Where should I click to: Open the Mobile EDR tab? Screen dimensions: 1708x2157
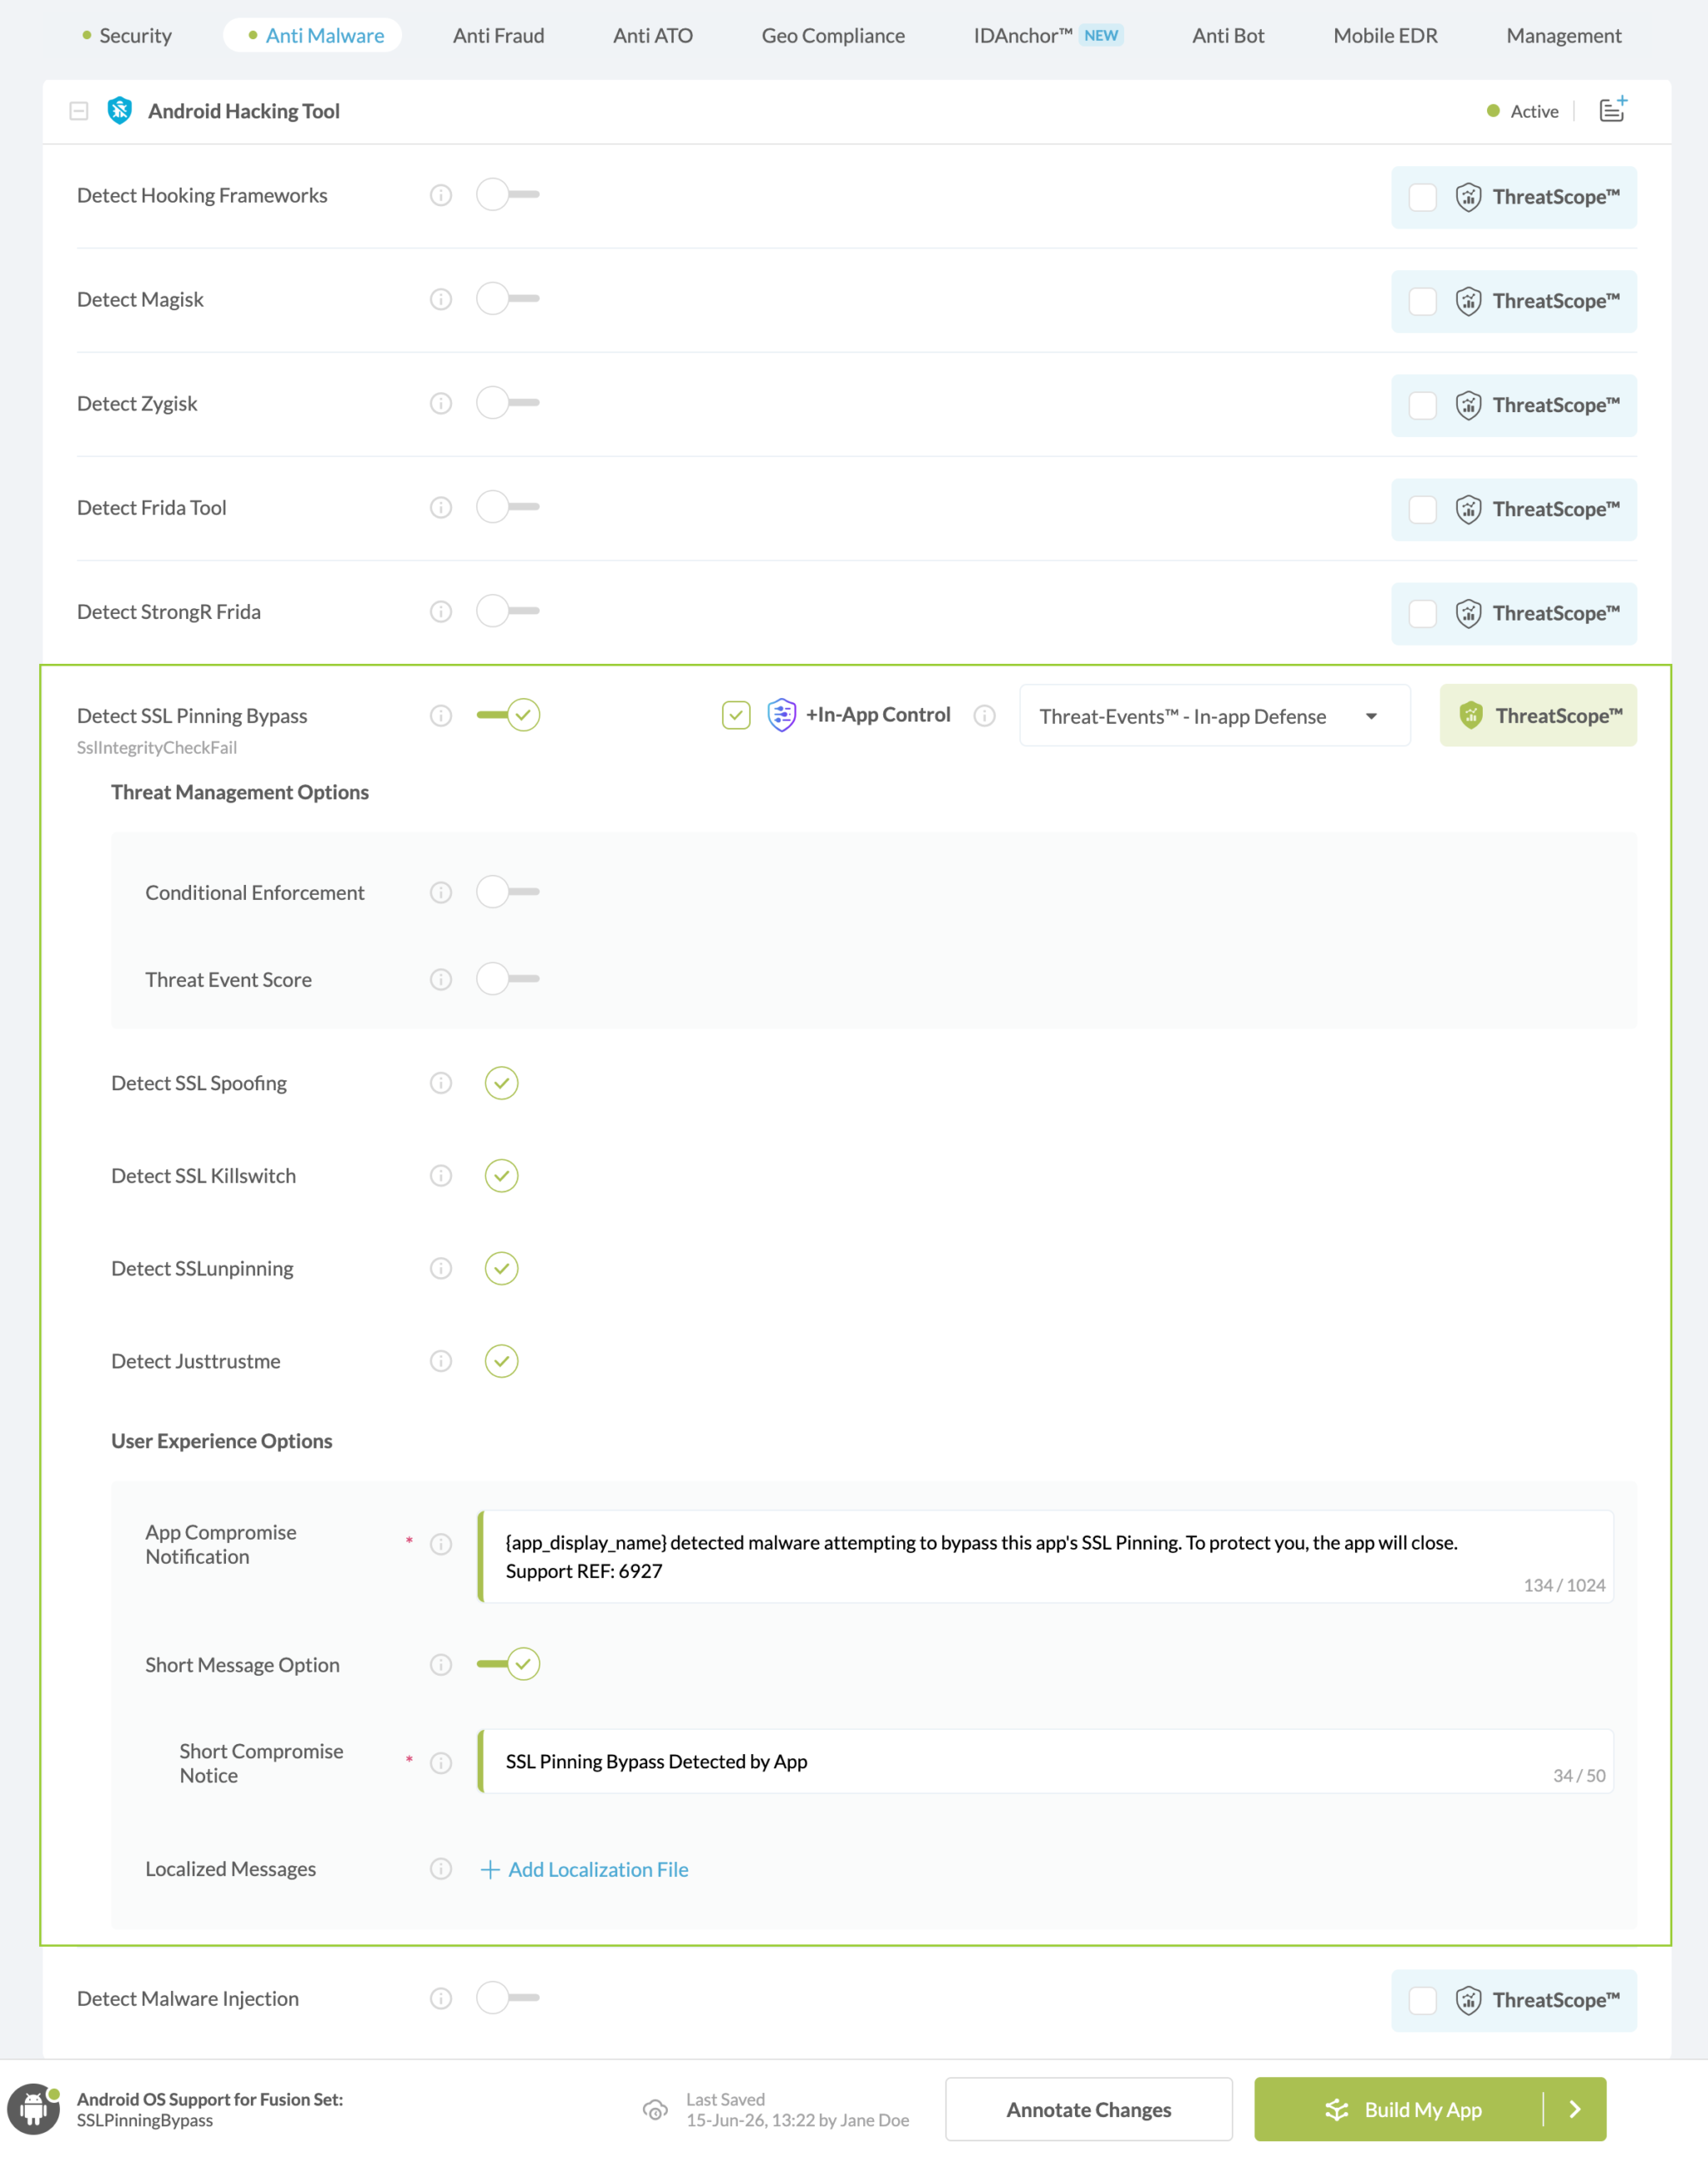pos(1385,35)
